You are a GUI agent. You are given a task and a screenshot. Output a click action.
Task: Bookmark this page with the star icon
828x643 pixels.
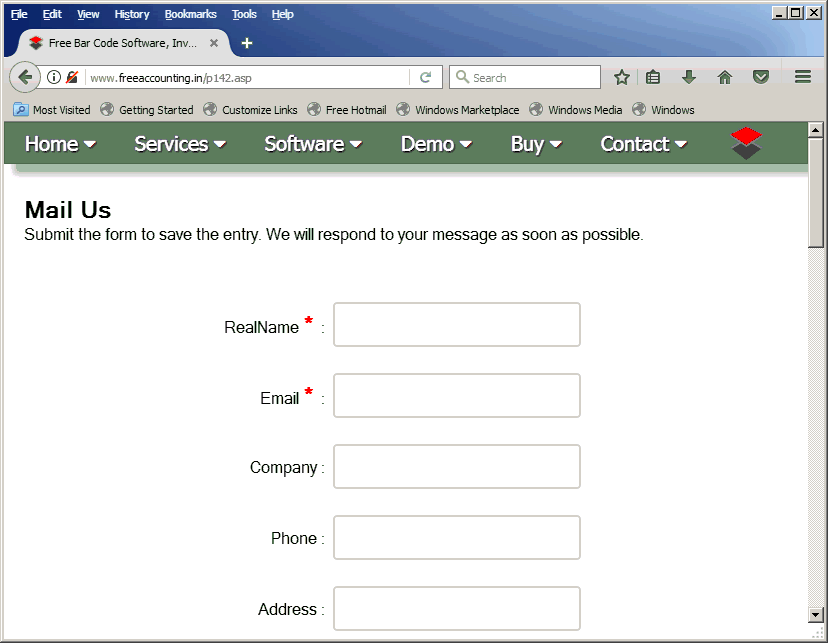[x=621, y=77]
